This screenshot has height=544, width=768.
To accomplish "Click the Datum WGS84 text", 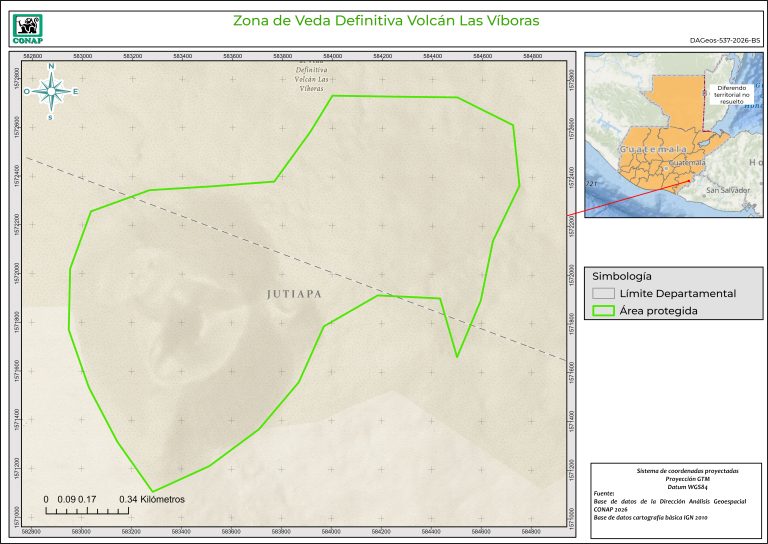I will tap(673, 486).
